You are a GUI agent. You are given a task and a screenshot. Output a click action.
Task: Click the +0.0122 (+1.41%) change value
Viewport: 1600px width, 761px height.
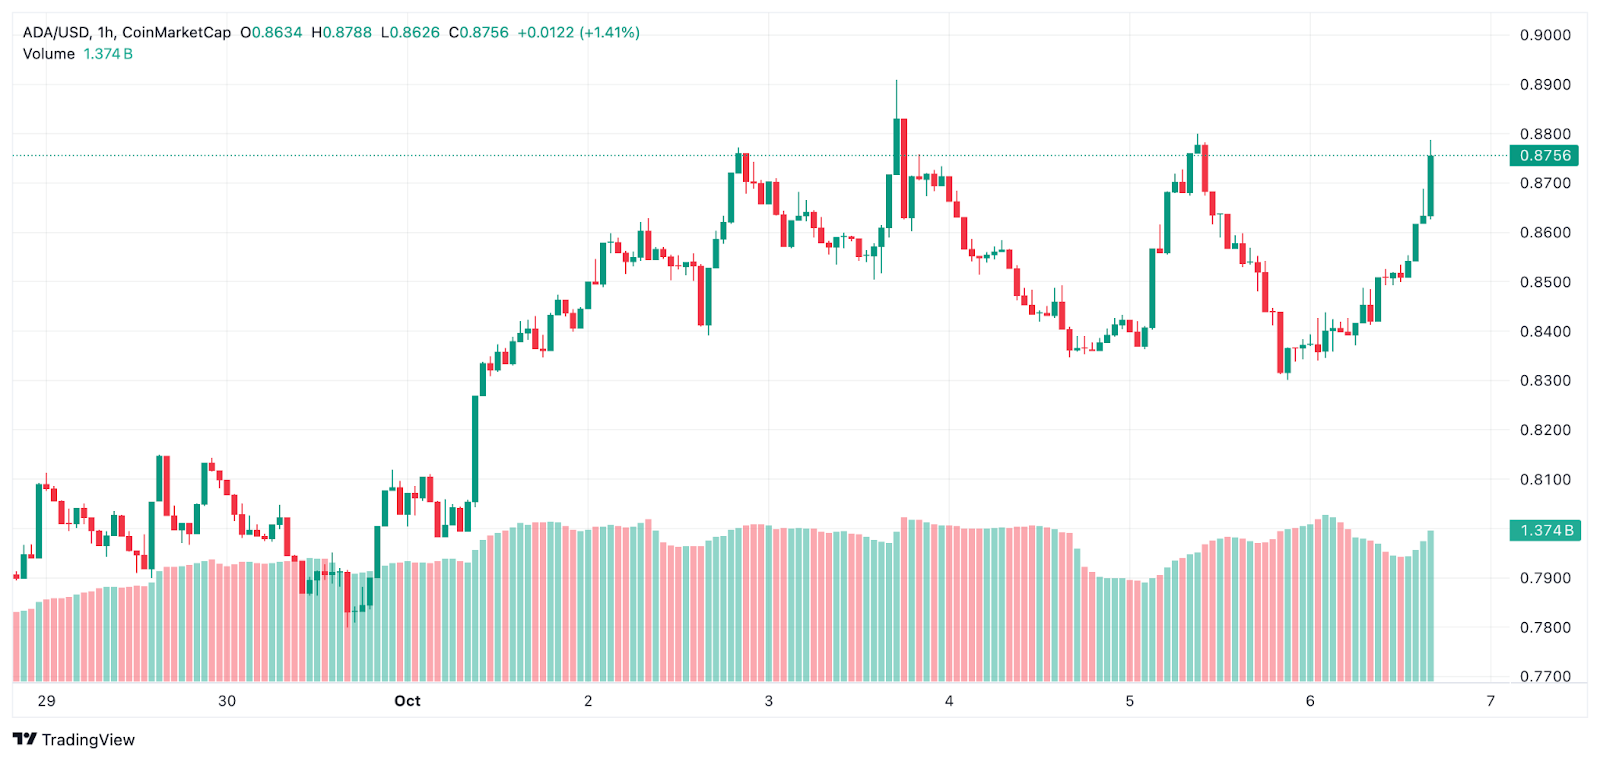pyautogui.click(x=578, y=33)
